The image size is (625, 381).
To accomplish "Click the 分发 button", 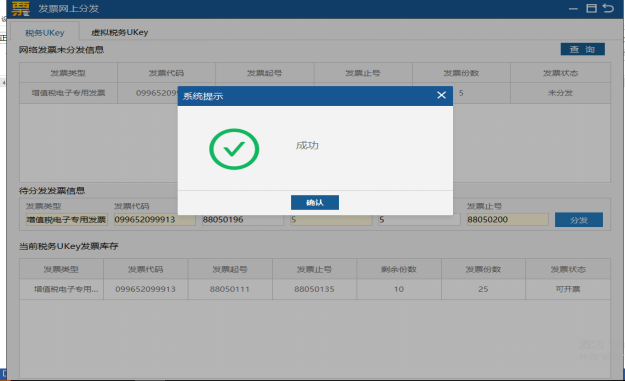I will click(579, 220).
